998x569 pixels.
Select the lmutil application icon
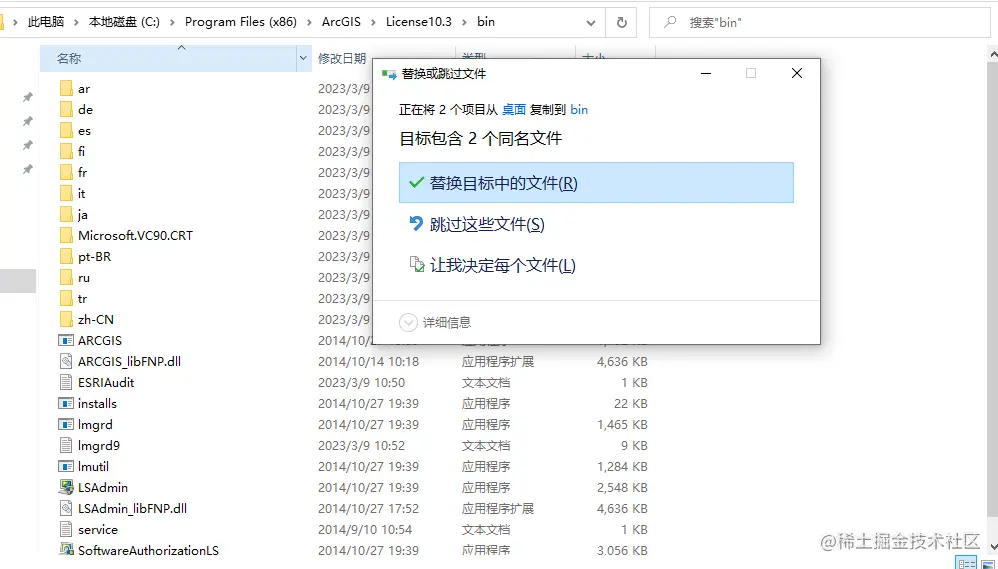tap(66, 467)
